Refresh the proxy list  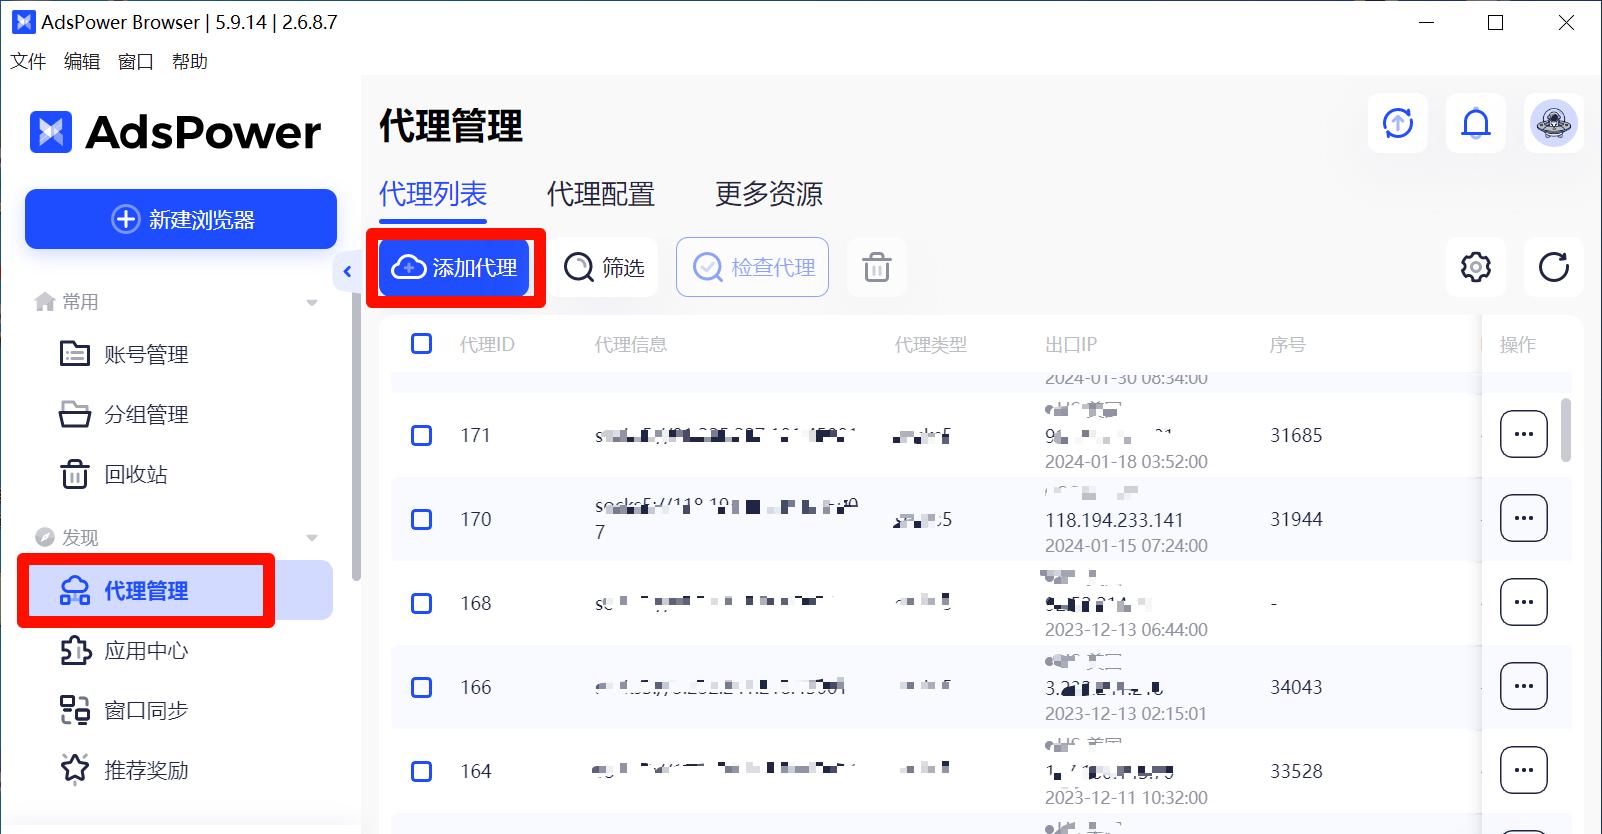1553,268
